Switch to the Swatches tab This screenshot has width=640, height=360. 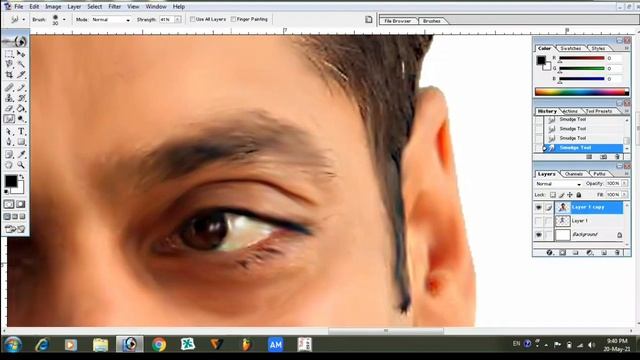click(x=571, y=48)
